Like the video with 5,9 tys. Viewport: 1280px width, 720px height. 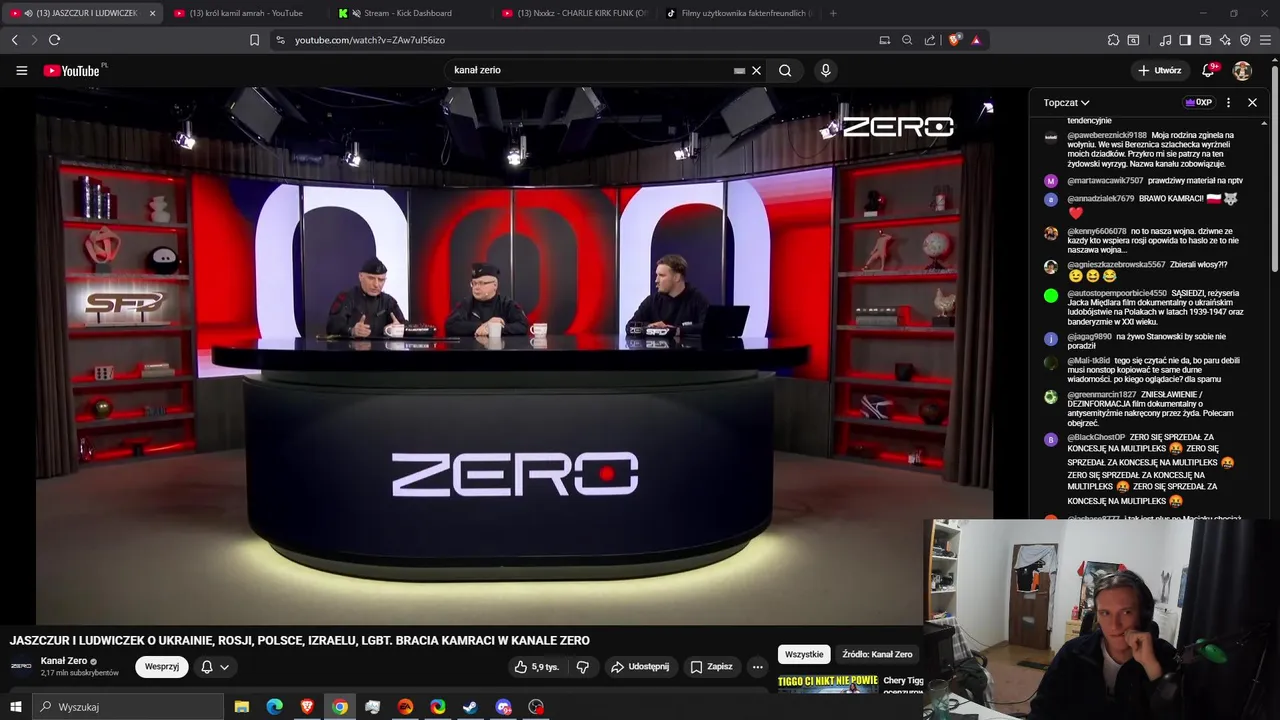pyautogui.click(x=536, y=667)
